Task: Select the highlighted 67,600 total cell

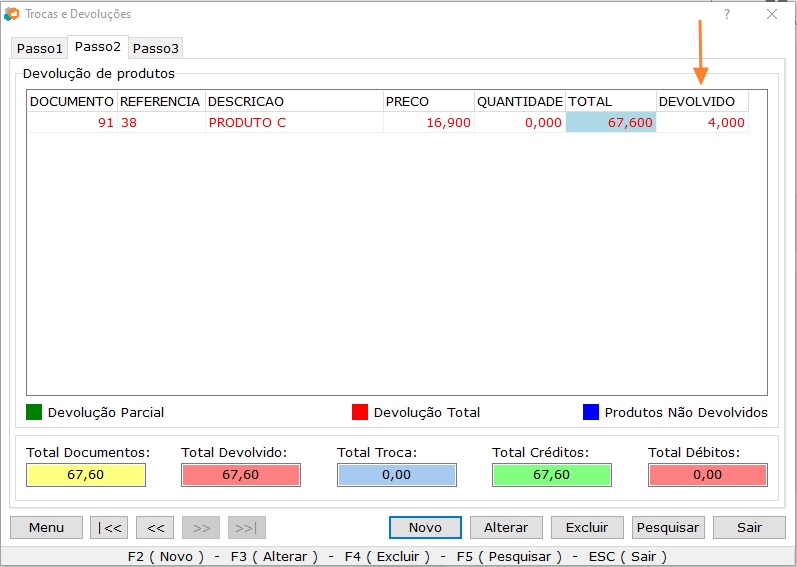Action: [x=611, y=122]
